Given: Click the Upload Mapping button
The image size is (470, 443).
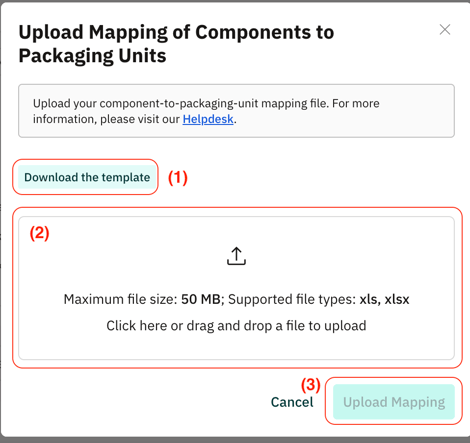Looking at the screenshot, I should point(394,402).
